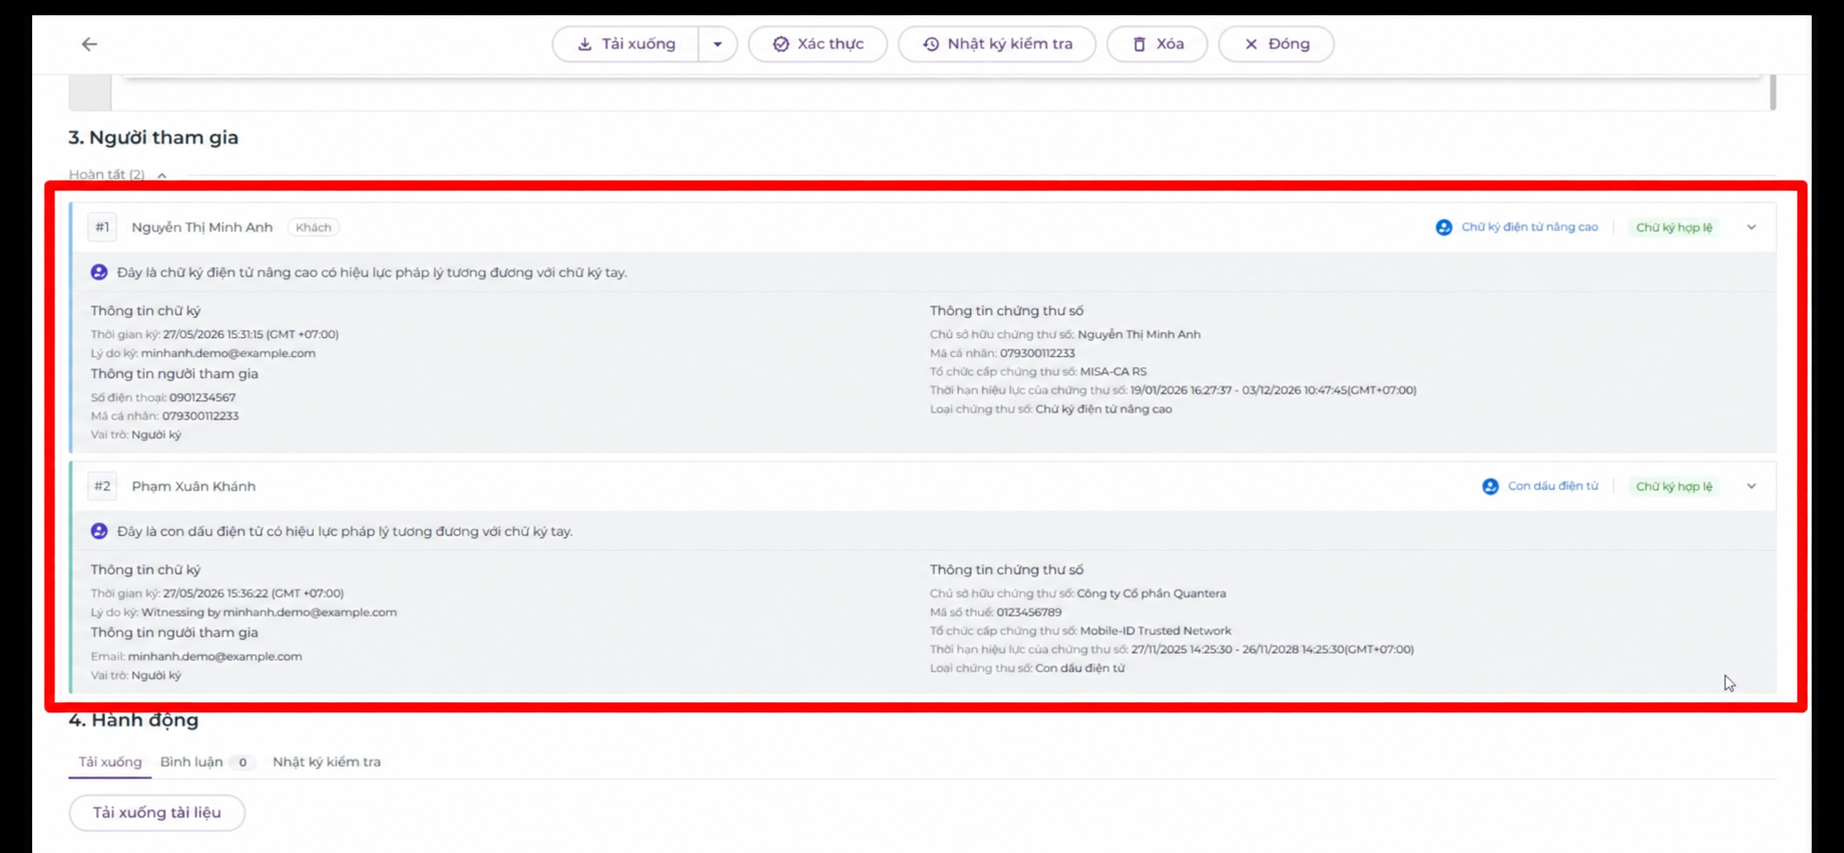Go back using the left arrow icon
This screenshot has height=853, width=1844.
[x=89, y=44]
